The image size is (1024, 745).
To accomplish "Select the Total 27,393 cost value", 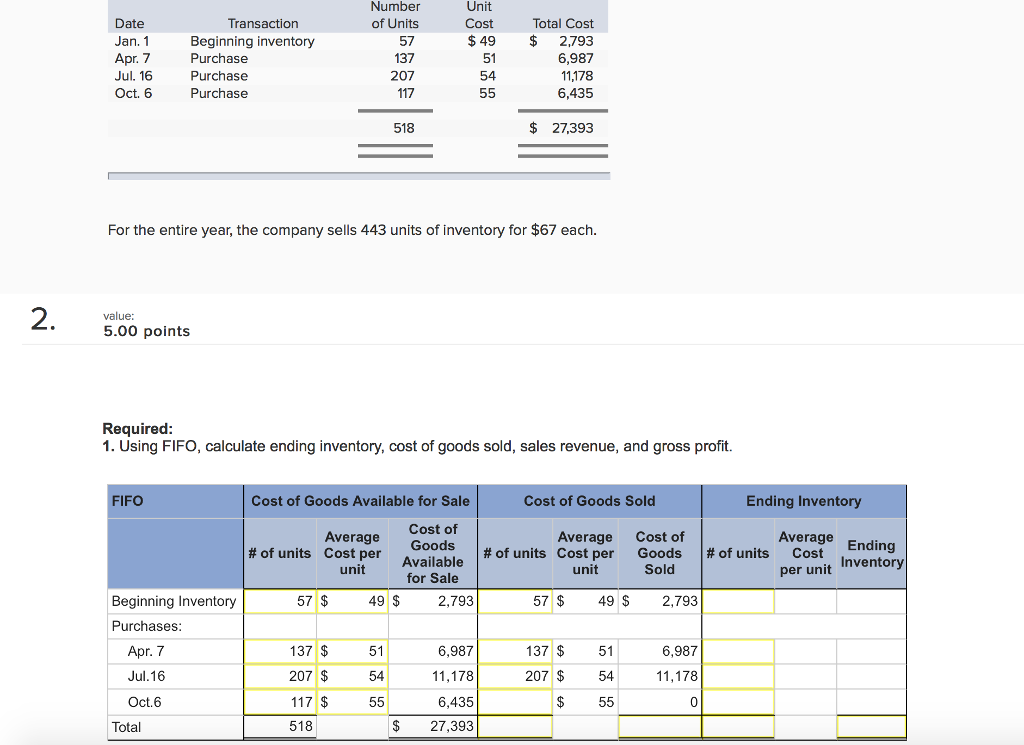I will click(570, 127).
